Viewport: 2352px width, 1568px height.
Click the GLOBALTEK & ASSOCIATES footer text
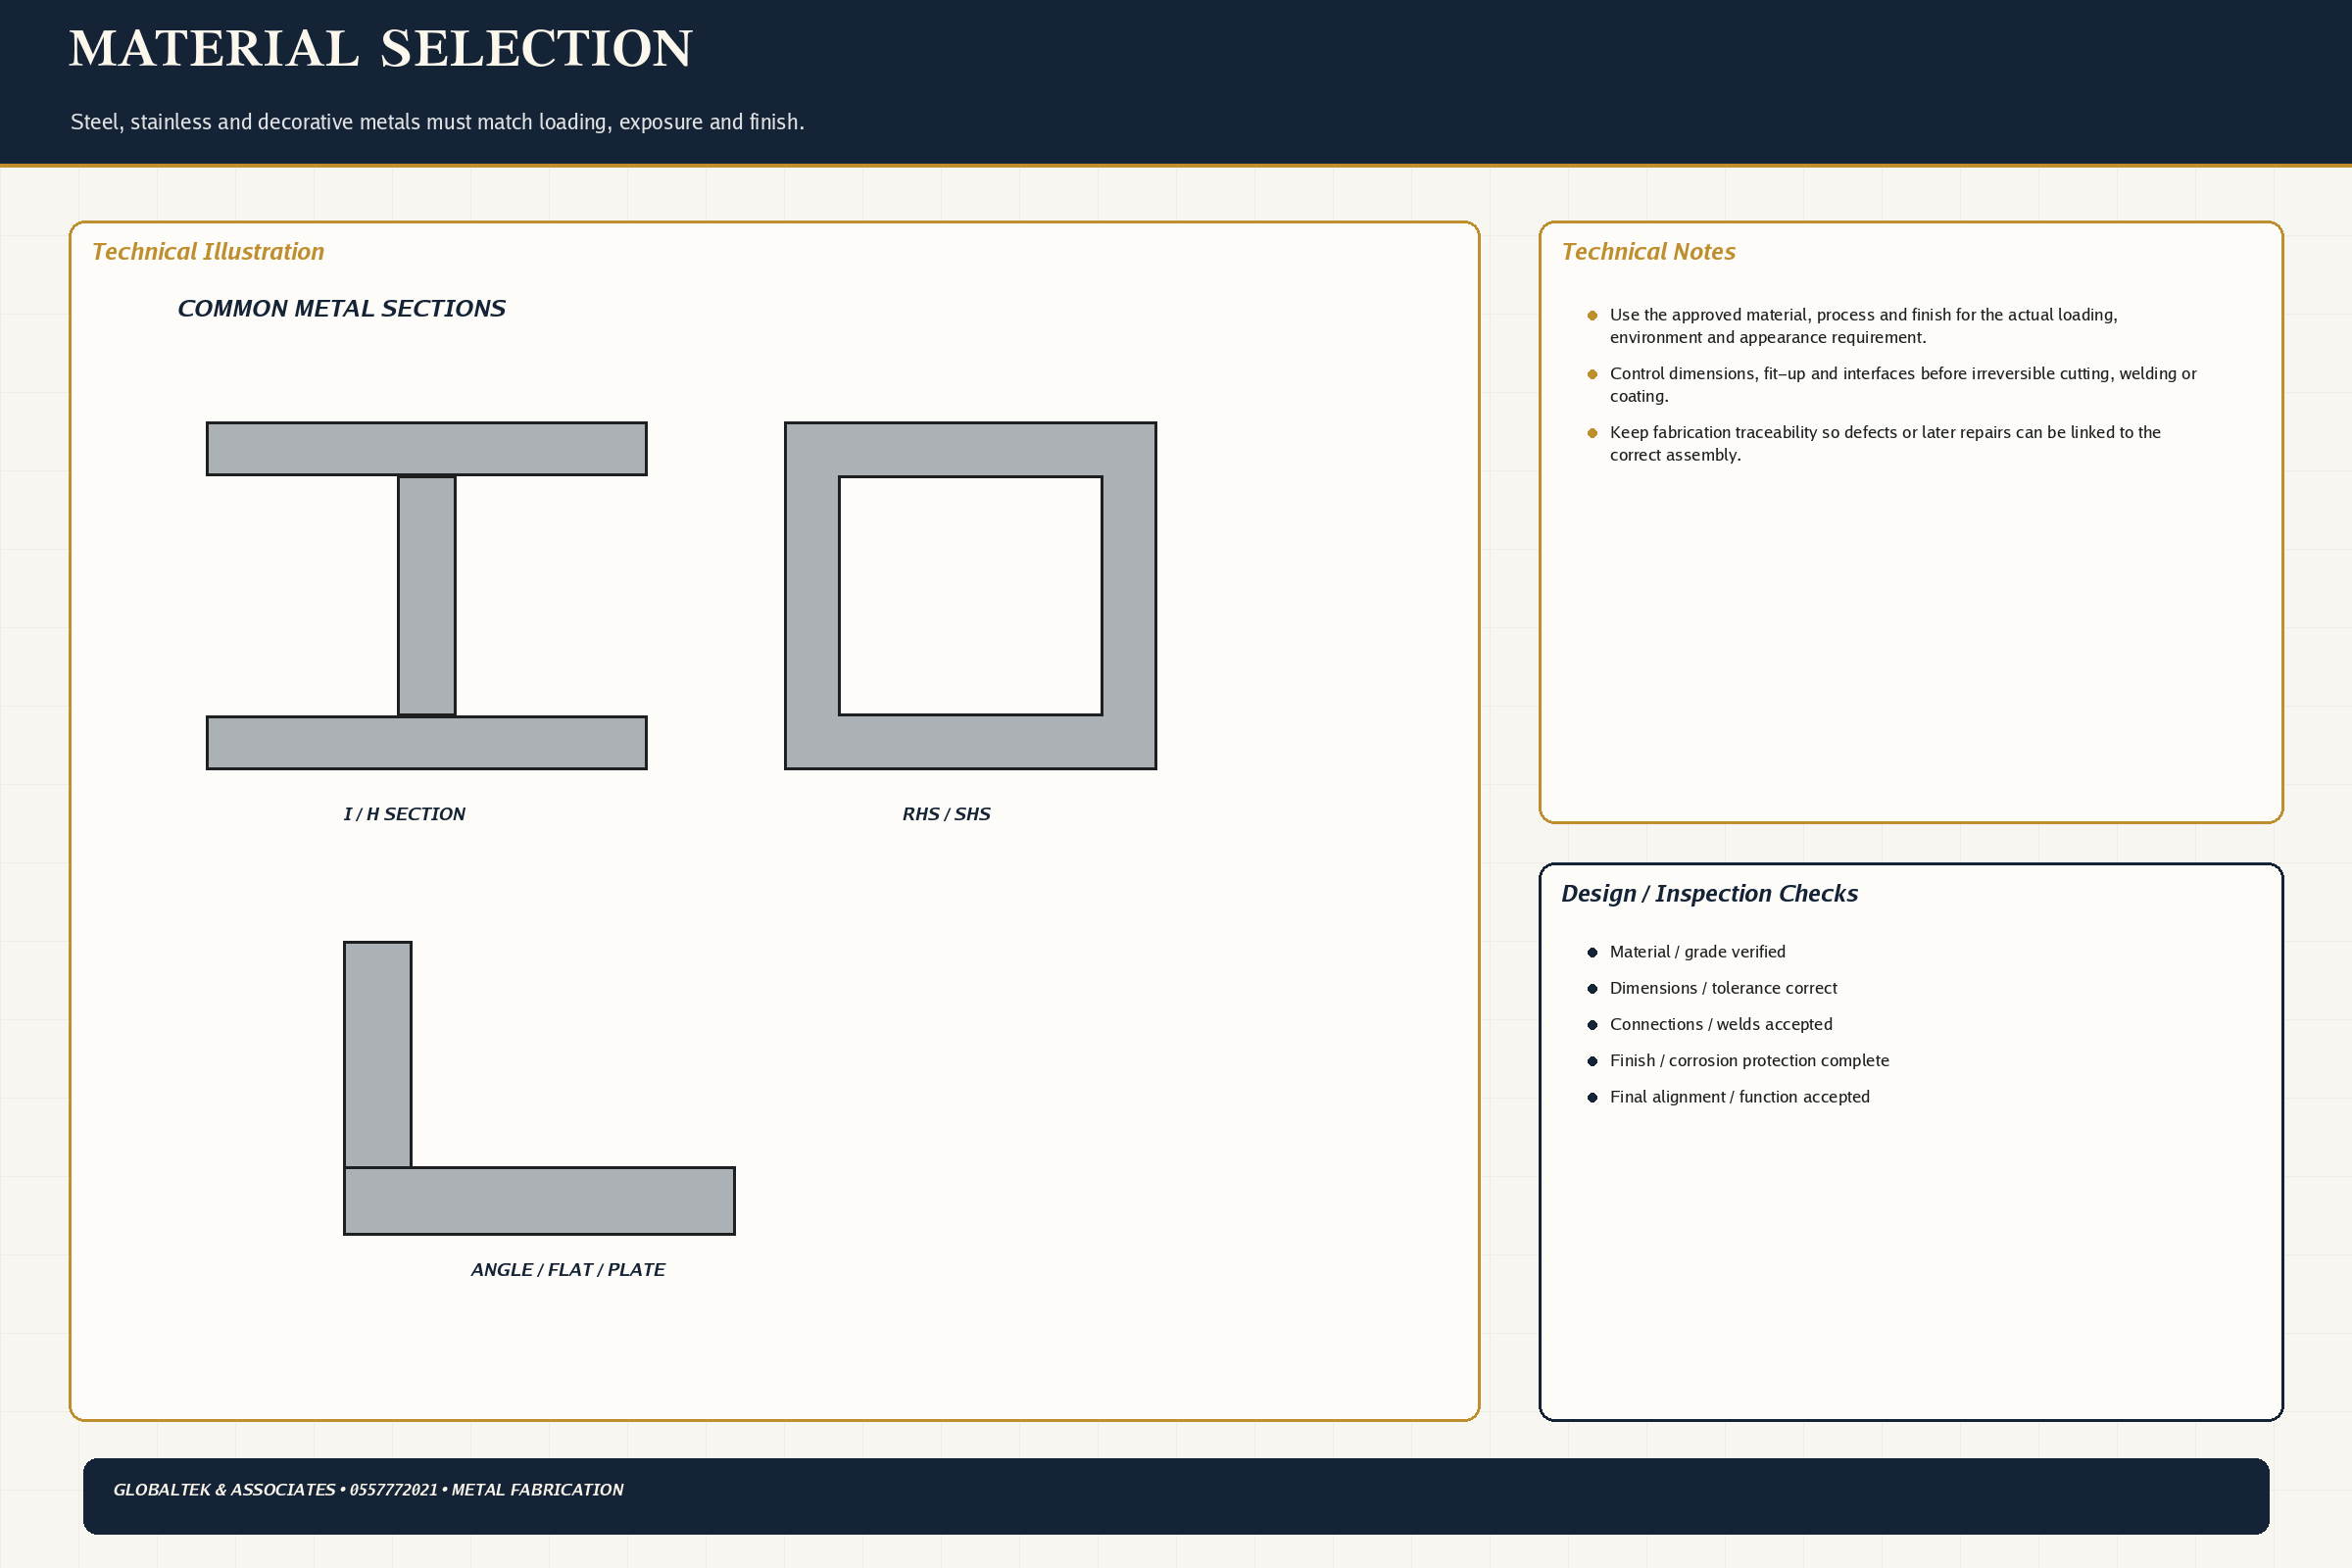[368, 1490]
